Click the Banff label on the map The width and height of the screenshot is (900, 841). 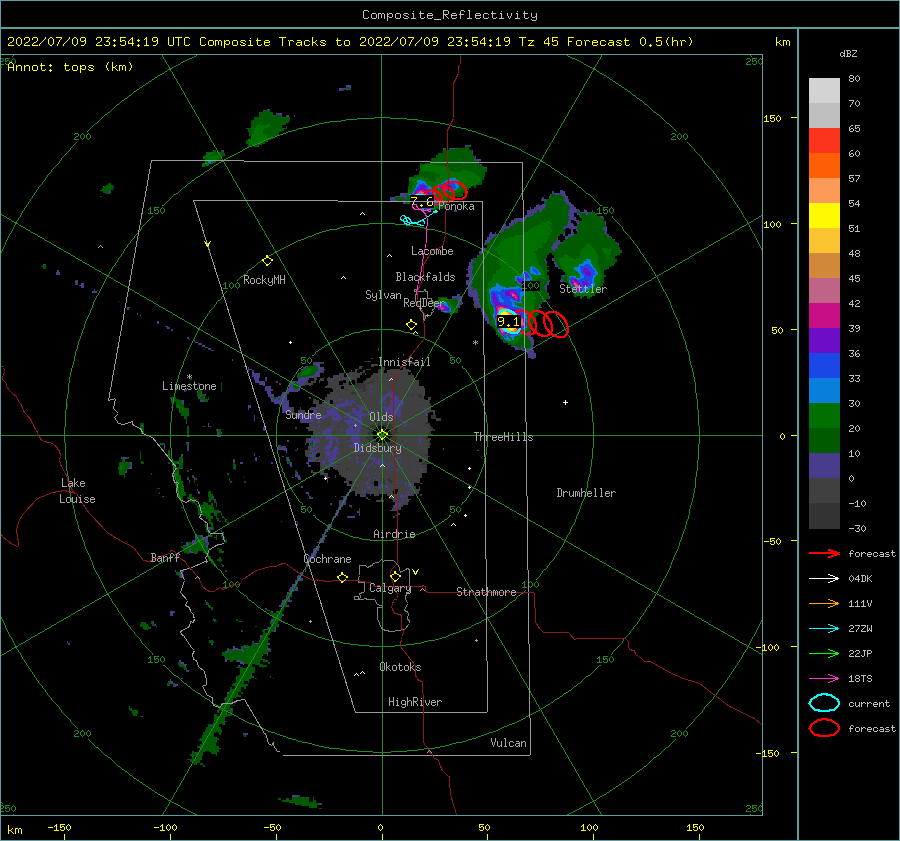(165, 557)
